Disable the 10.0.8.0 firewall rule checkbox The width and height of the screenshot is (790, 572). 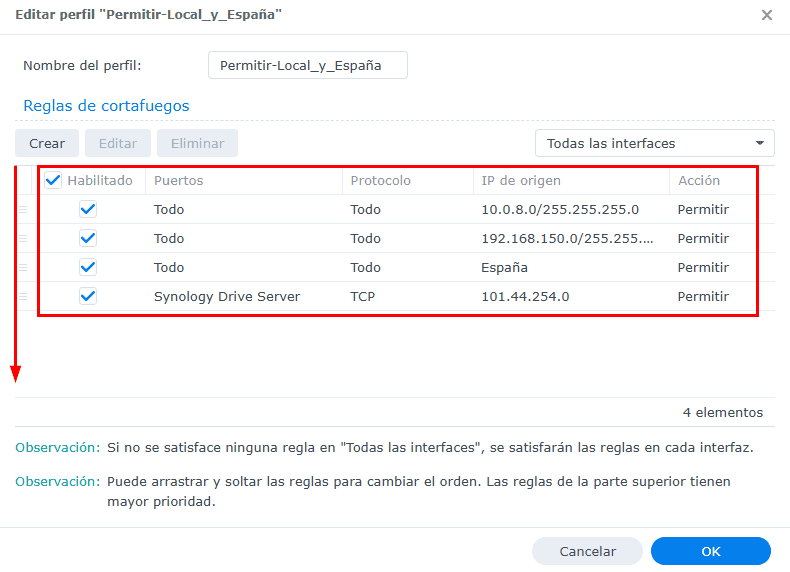(x=88, y=210)
